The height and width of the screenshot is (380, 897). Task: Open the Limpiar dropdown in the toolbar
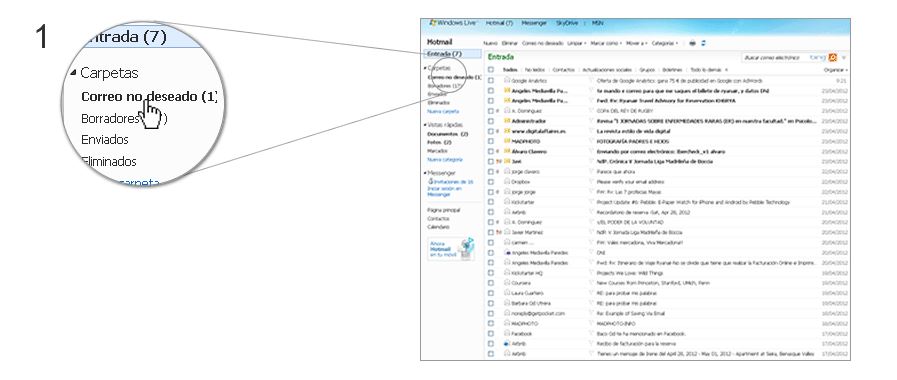(x=576, y=43)
